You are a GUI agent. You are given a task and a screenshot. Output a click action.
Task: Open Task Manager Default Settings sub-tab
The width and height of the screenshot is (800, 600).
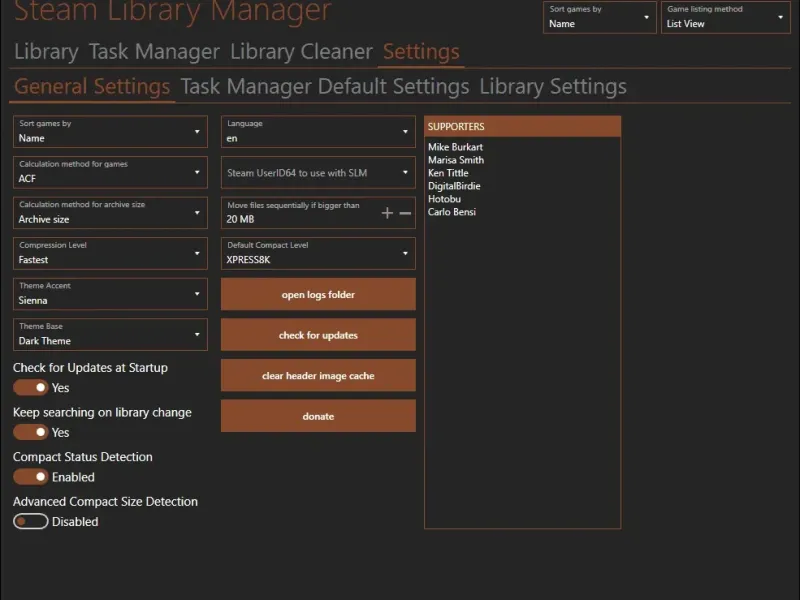point(325,87)
